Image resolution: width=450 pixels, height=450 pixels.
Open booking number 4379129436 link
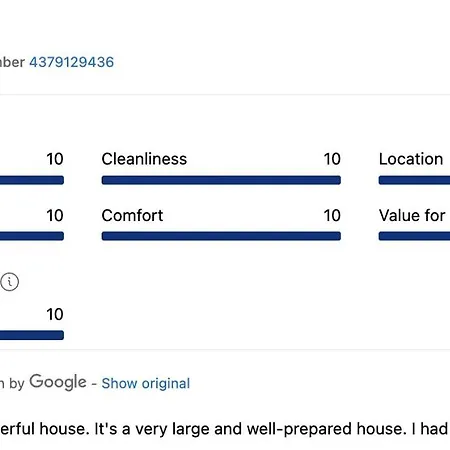click(72, 62)
